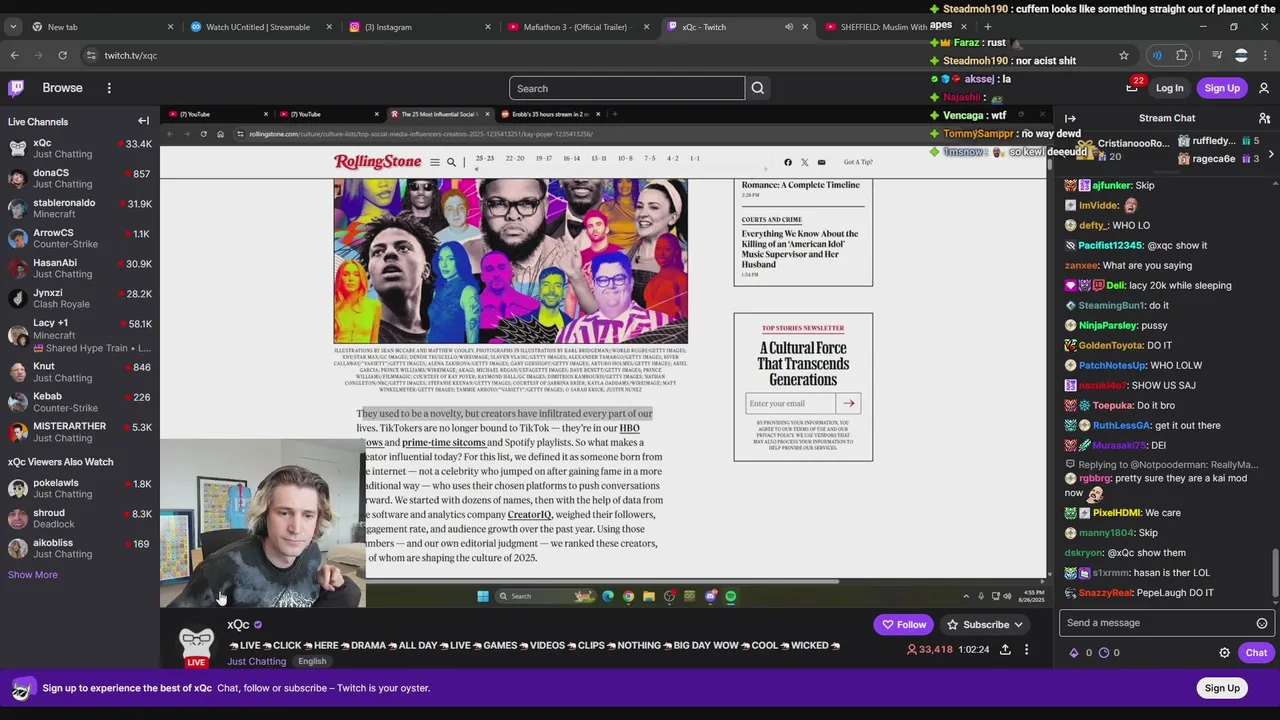Open shroud Deadlock channel
1280x720 pixels.
[80, 518]
